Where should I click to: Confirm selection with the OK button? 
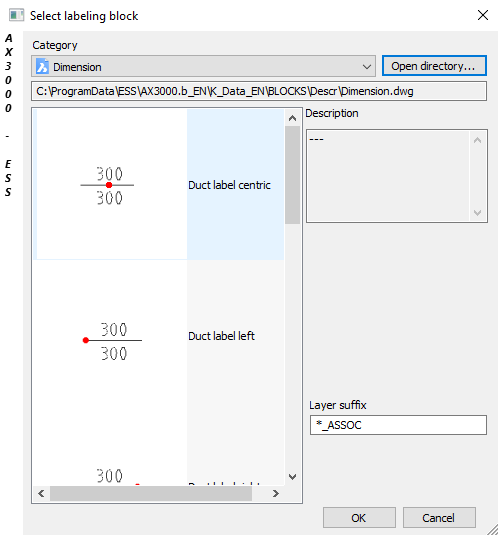point(359,518)
